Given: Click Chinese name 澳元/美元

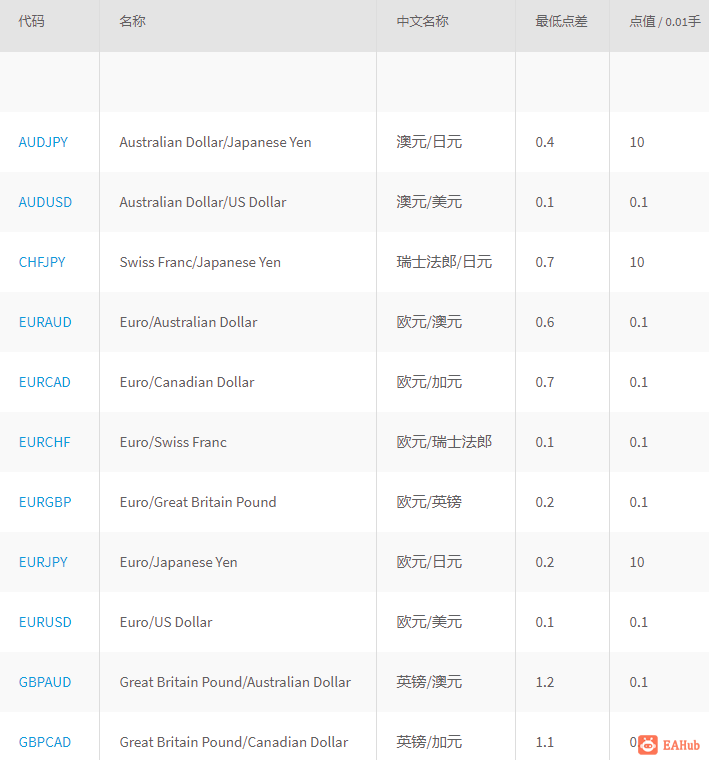Looking at the screenshot, I should pyautogui.click(x=429, y=202).
